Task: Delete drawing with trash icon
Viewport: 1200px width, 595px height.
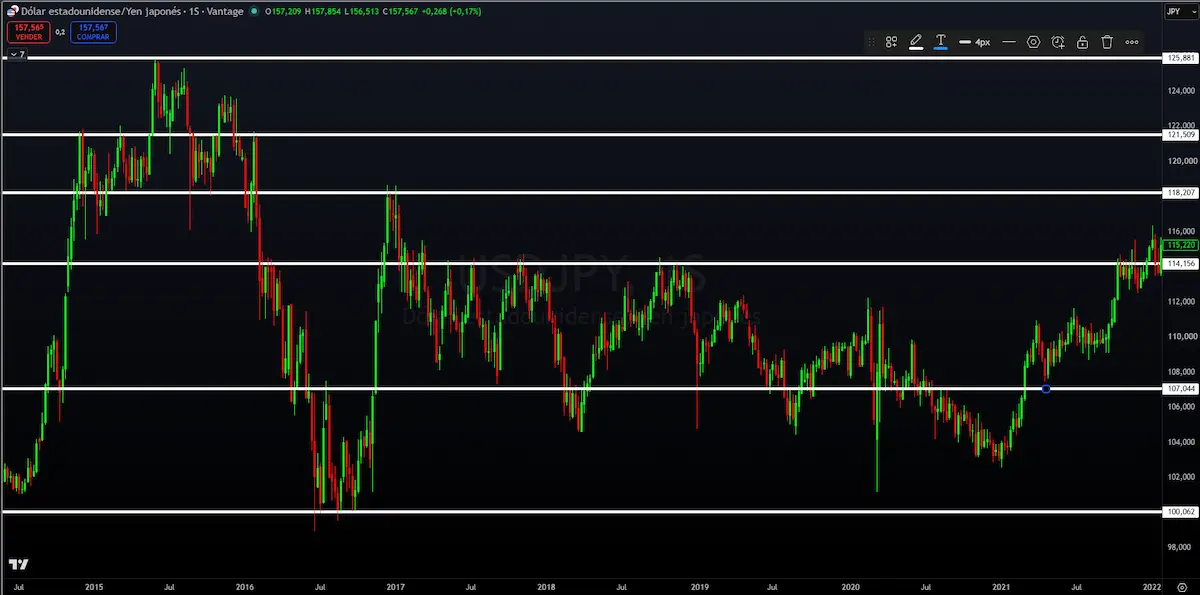Action: pos(1107,42)
